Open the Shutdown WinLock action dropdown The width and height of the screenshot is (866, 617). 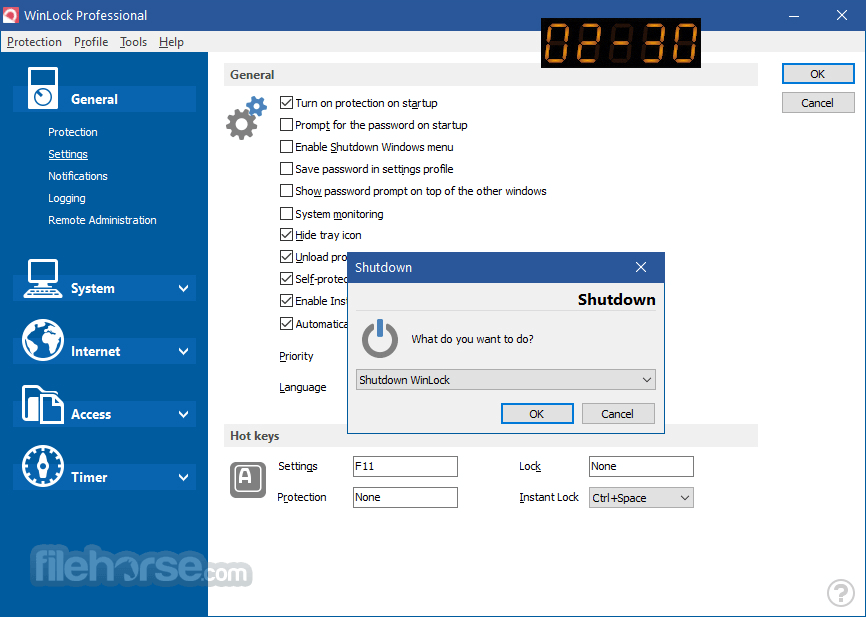(x=505, y=380)
